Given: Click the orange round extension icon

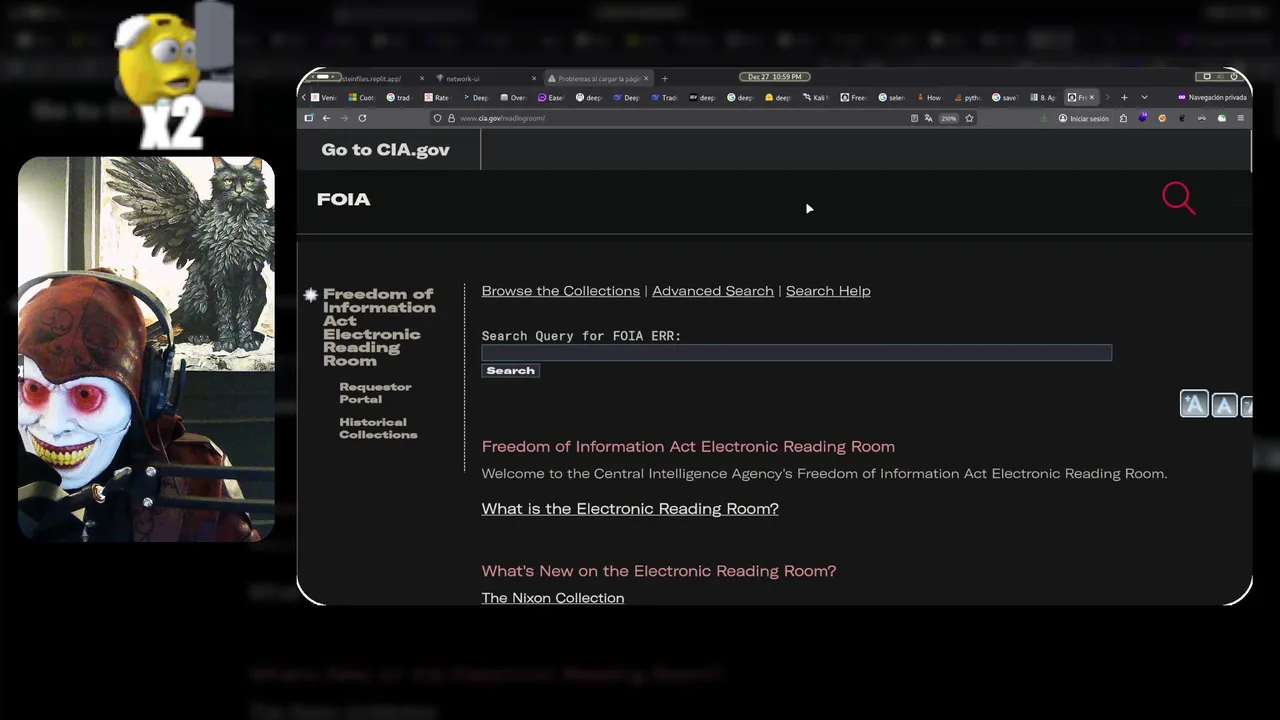Looking at the screenshot, I should (x=1162, y=118).
